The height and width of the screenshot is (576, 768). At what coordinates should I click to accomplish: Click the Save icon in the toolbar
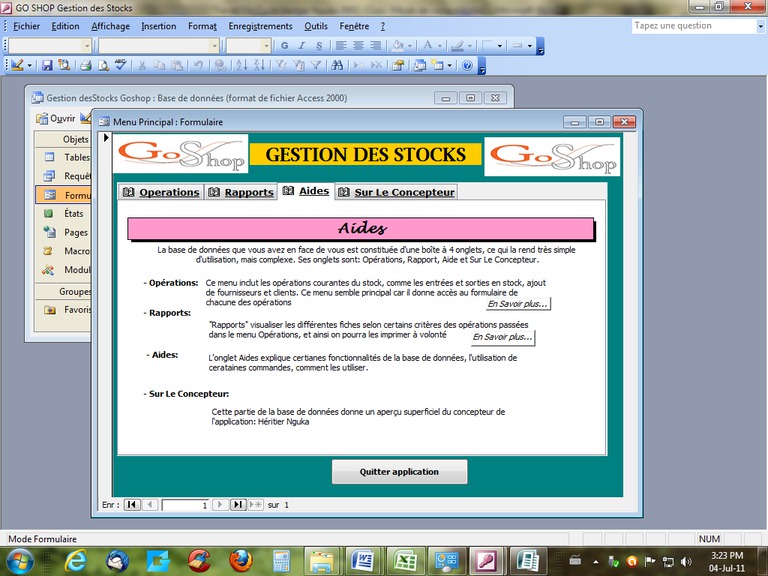[47, 65]
